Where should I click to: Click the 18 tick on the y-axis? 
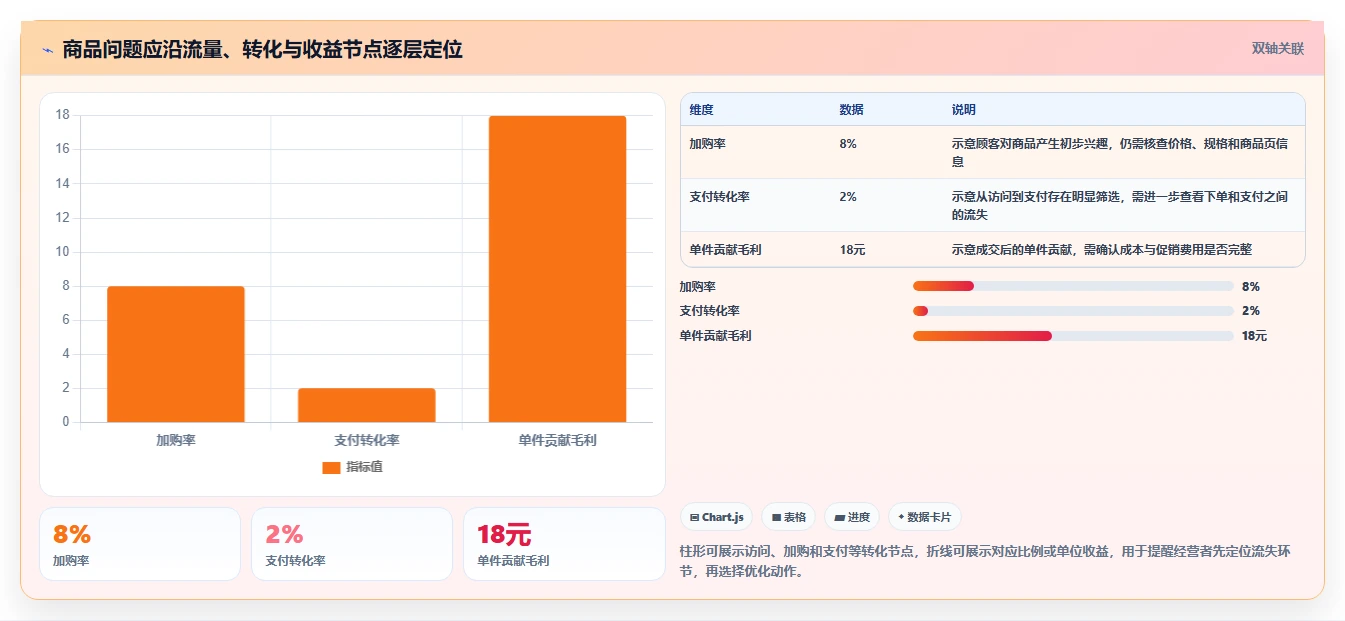62,115
